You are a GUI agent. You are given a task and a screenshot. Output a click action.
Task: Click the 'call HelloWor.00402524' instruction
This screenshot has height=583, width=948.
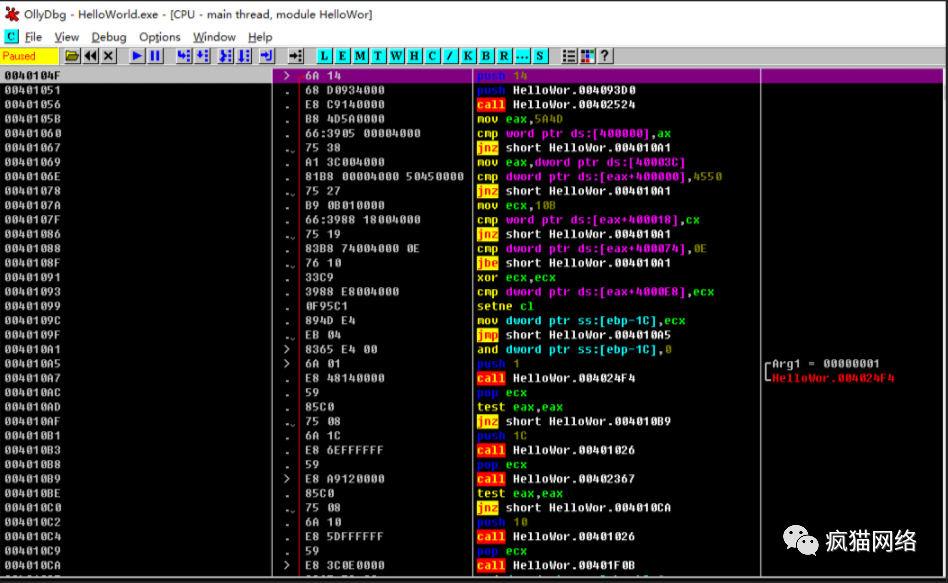click(x=556, y=105)
